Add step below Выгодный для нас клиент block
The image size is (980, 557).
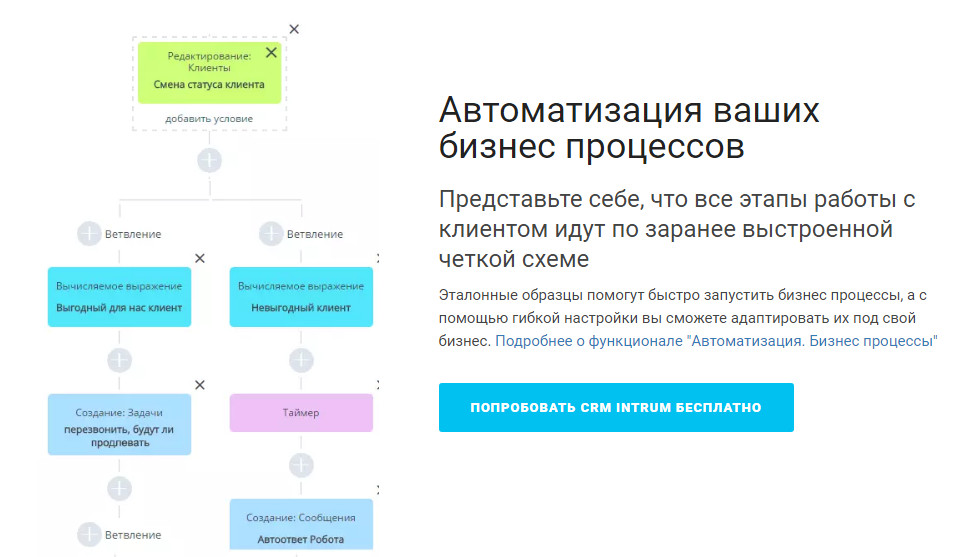point(119,360)
